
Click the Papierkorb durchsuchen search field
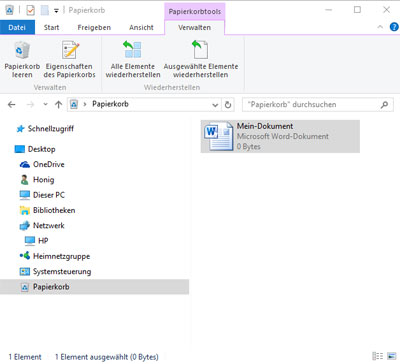click(x=317, y=105)
